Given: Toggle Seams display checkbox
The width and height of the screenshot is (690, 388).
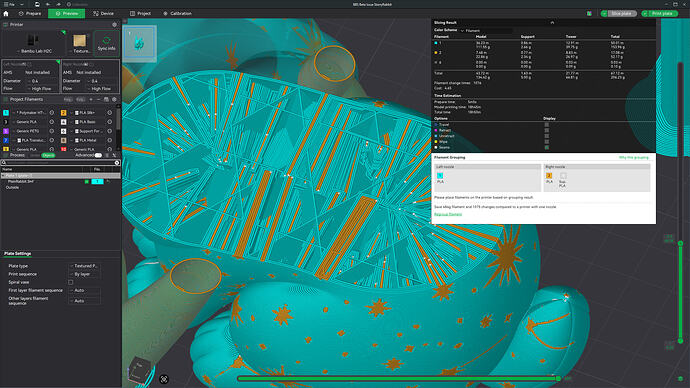Looking at the screenshot, I should pyautogui.click(x=547, y=147).
